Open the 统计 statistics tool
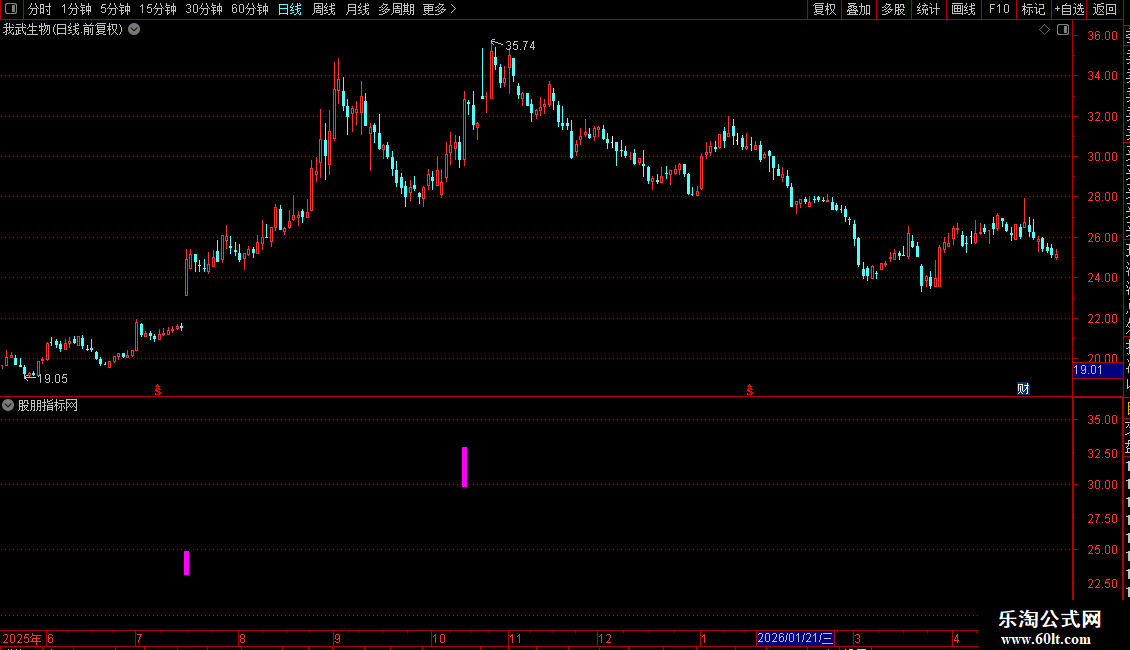Viewport: 1130px width, 650px height. point(927,9)
